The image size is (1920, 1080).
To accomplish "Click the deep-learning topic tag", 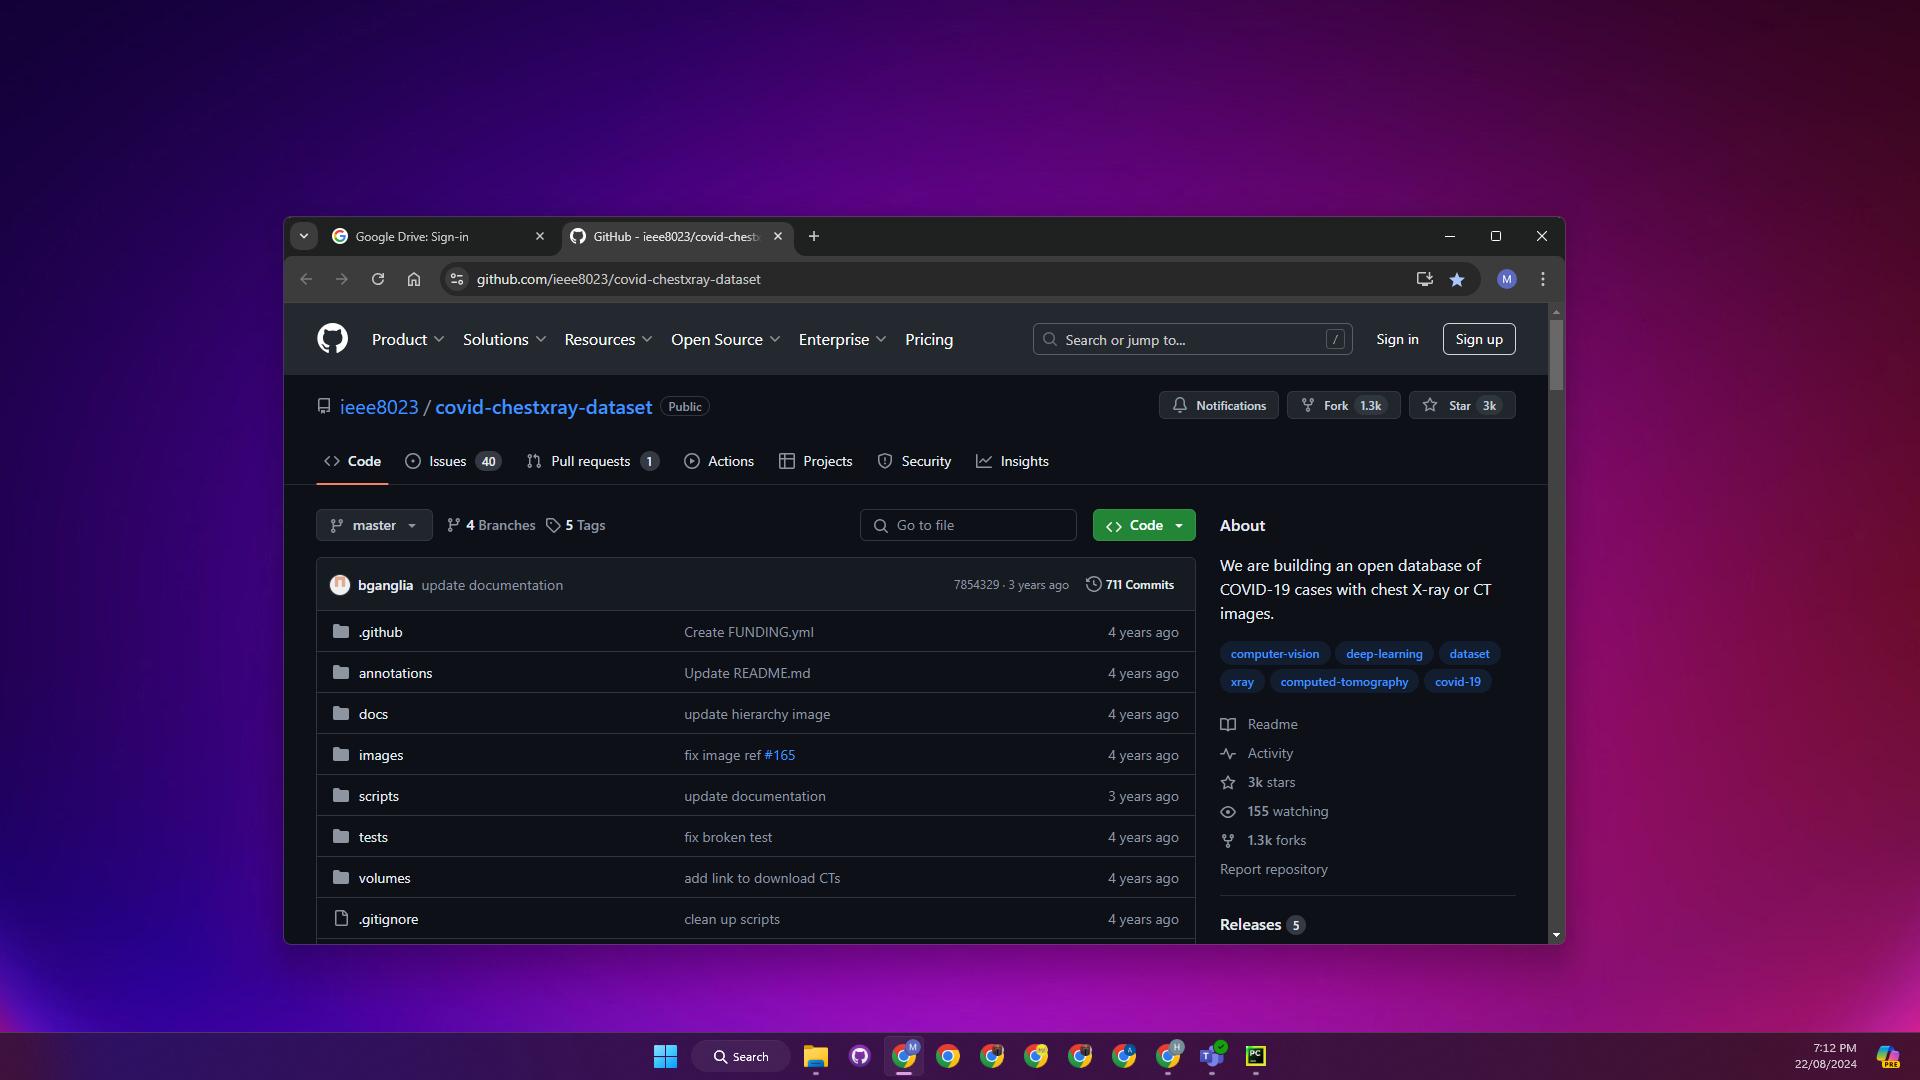I will point(1384,653).
